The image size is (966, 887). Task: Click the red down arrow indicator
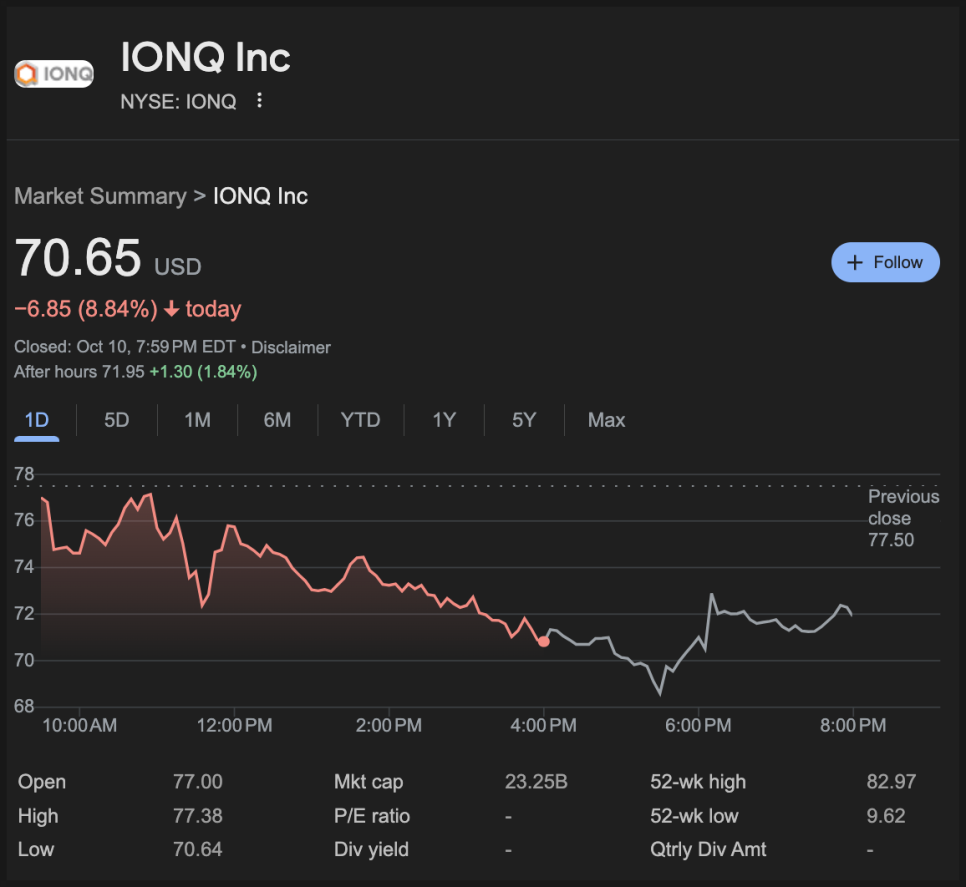tap(171, 309)
